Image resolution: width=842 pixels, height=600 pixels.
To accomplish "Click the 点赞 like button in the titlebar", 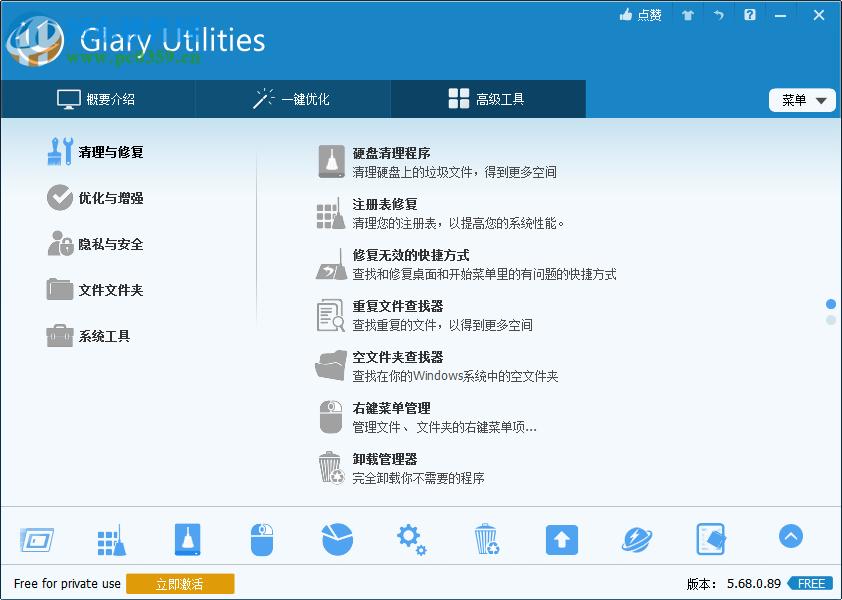I will click(x=640, y=15).
